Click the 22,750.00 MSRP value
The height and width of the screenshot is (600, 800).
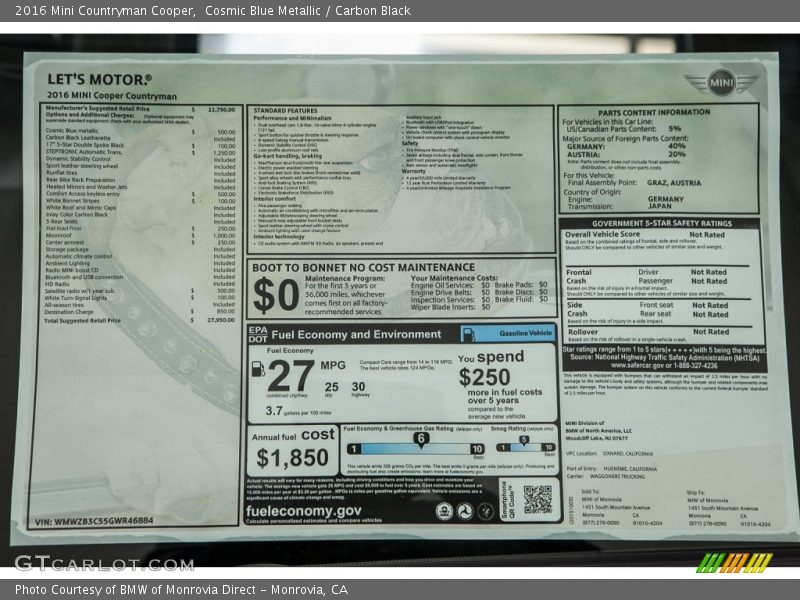pyautogui.click(x=221, y=109)
